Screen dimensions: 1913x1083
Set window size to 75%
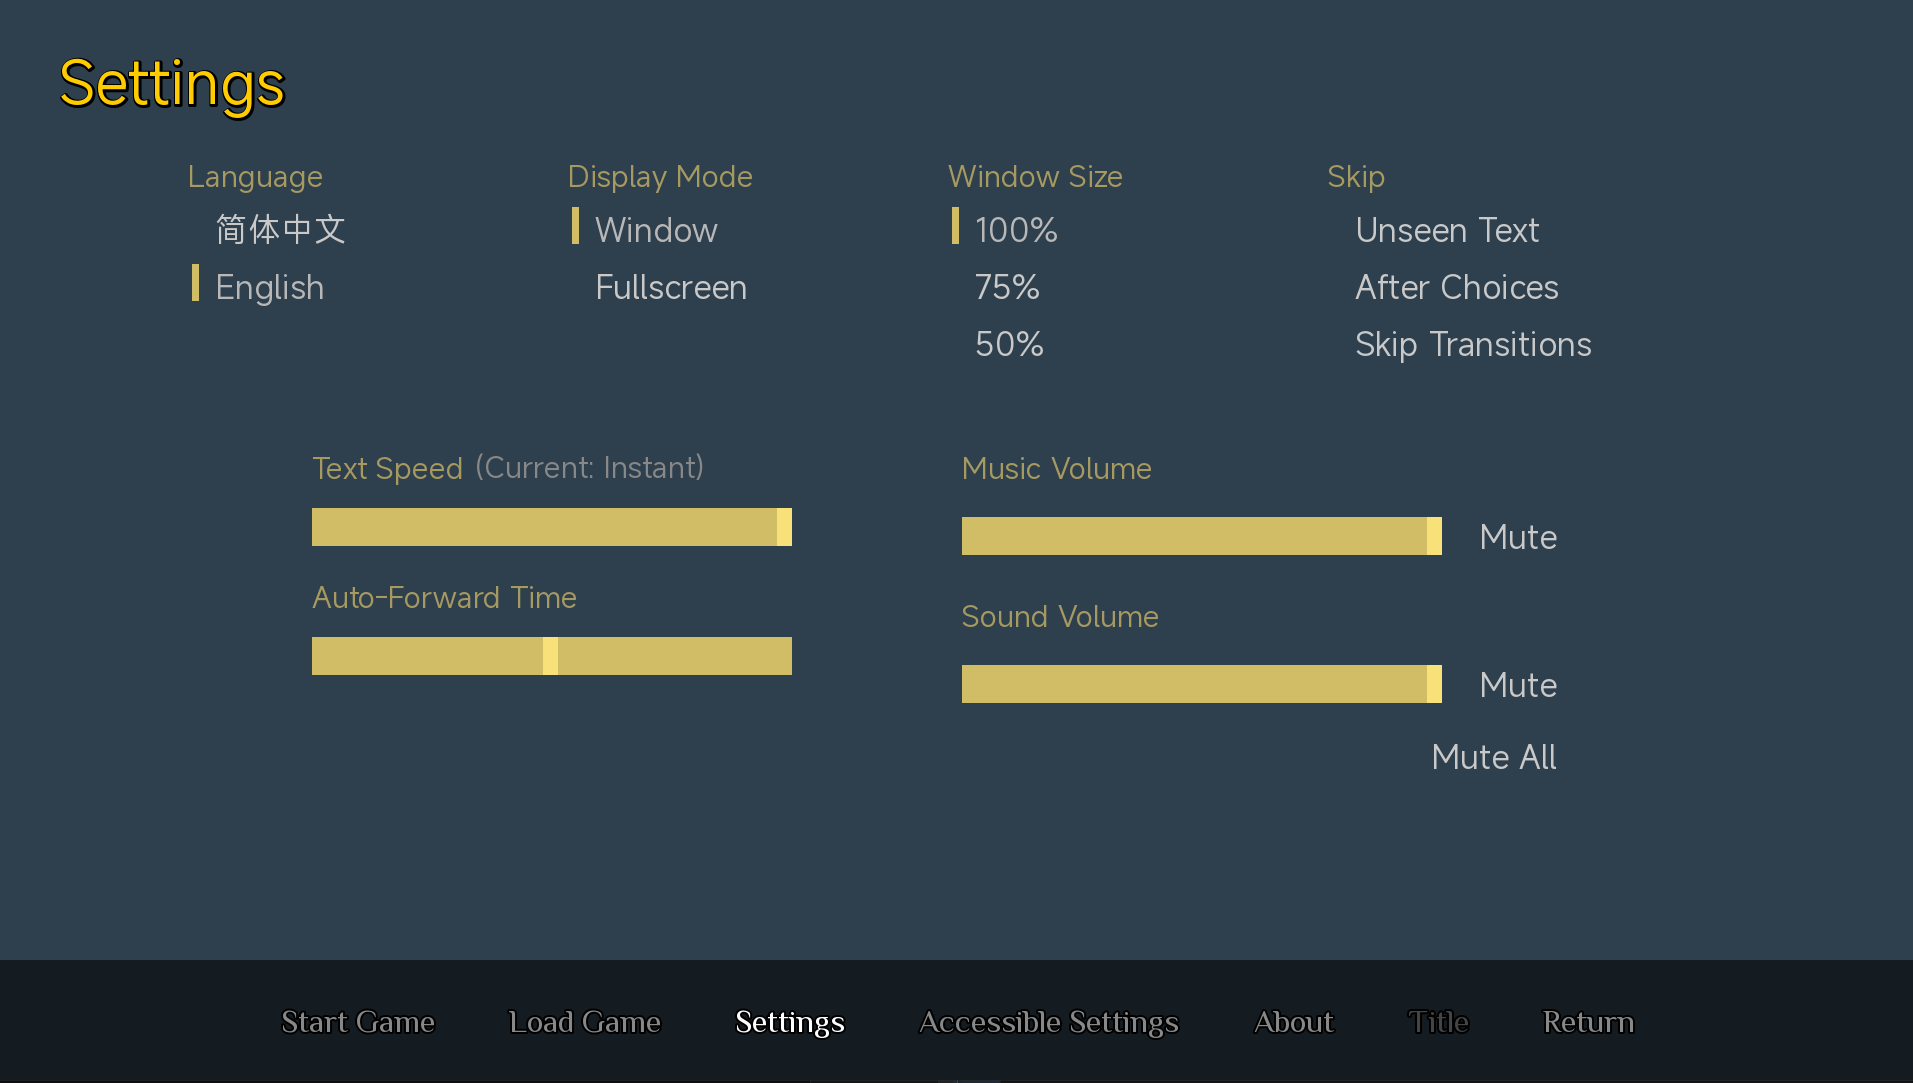[1007, 288]
